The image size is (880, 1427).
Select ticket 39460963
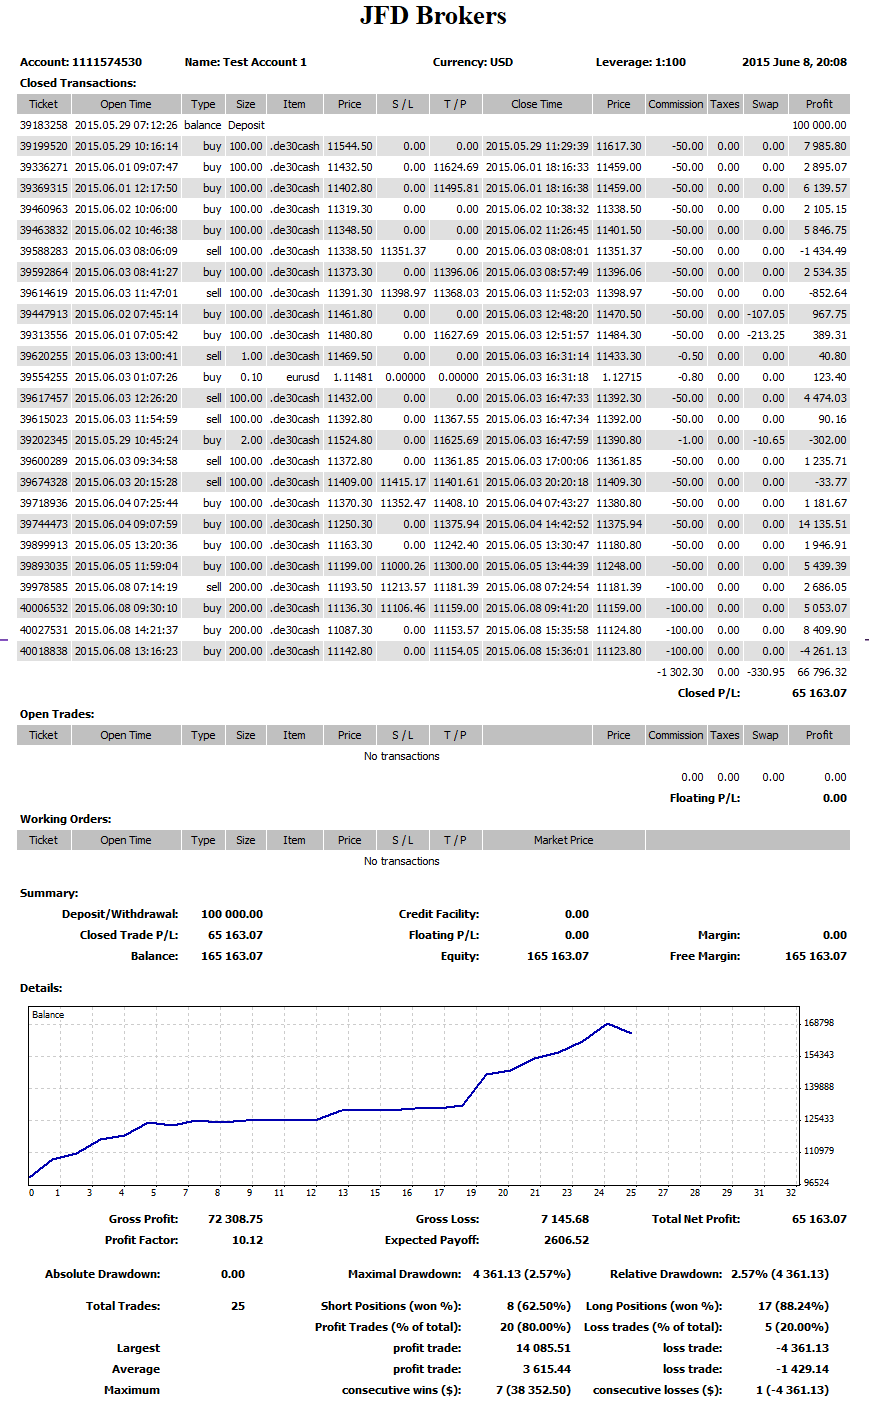(44, 209)
